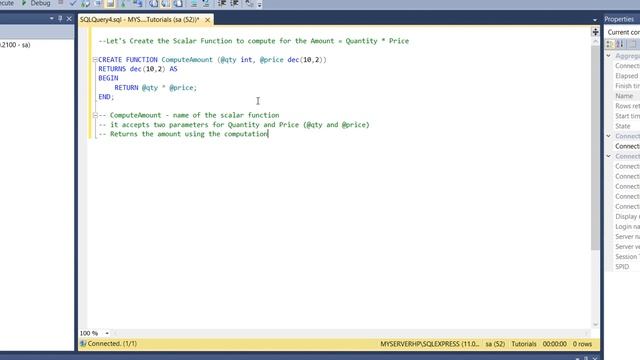Decrease indent of selected lines
This screenshot has width=640, height=360.
[x=222, y=4]
